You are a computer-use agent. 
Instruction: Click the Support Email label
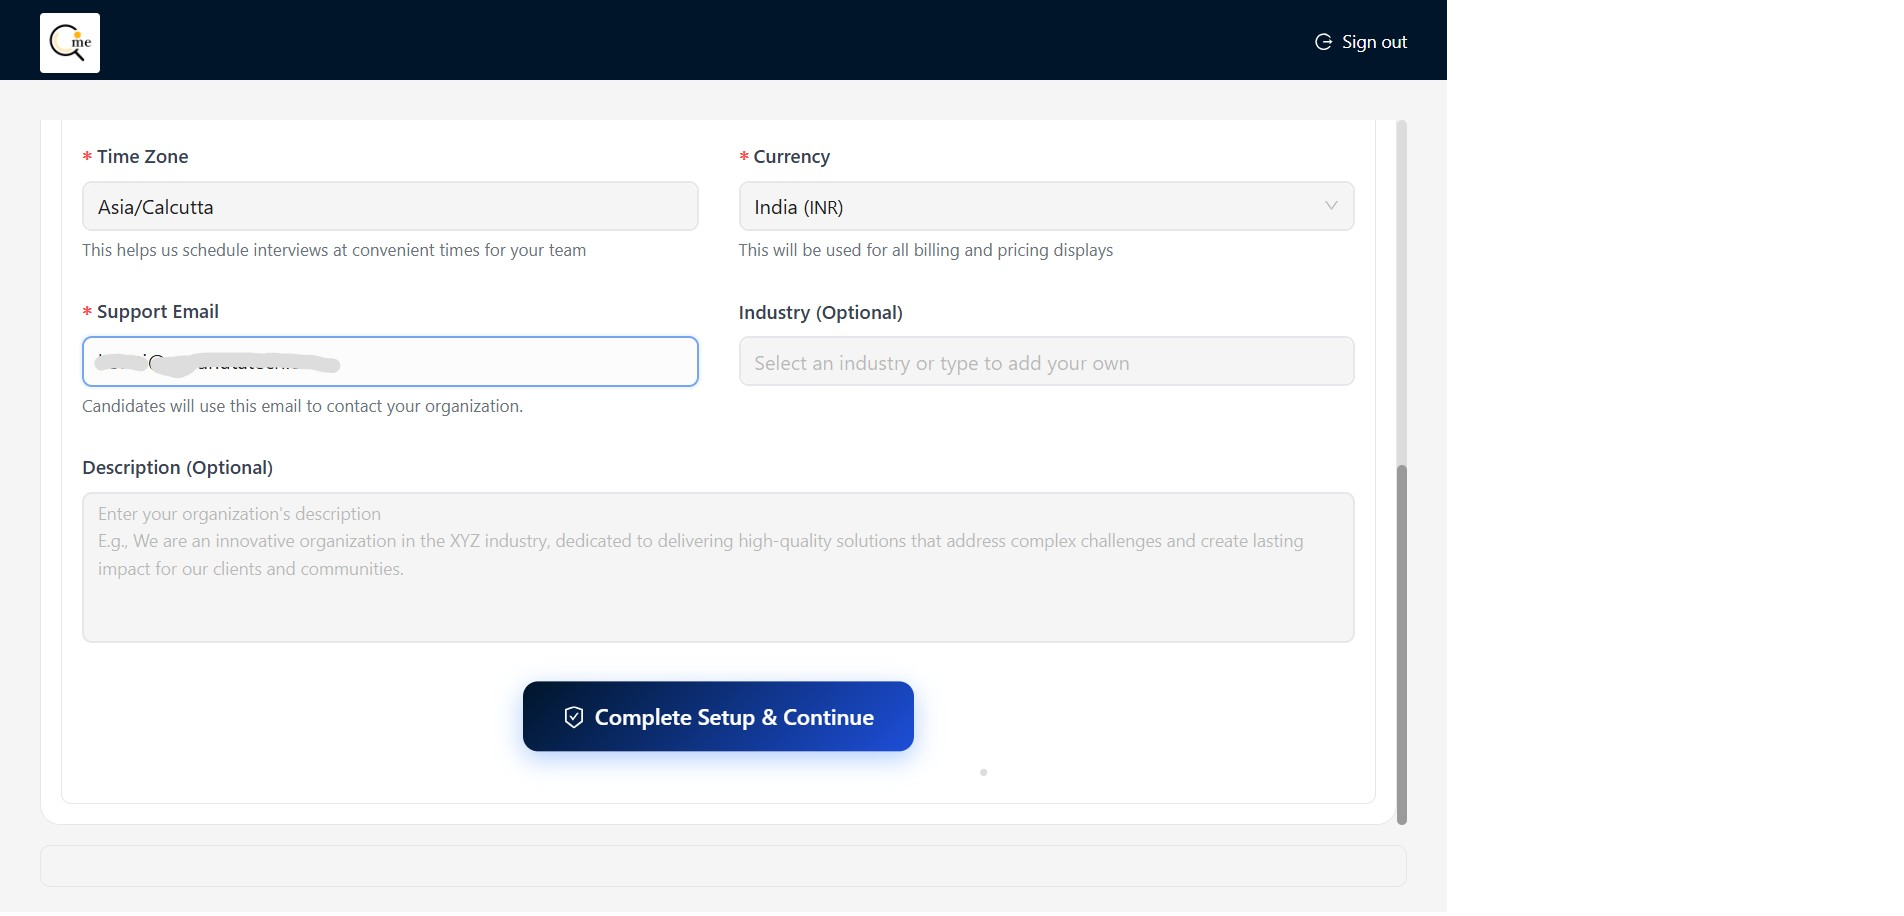point(157,312)
